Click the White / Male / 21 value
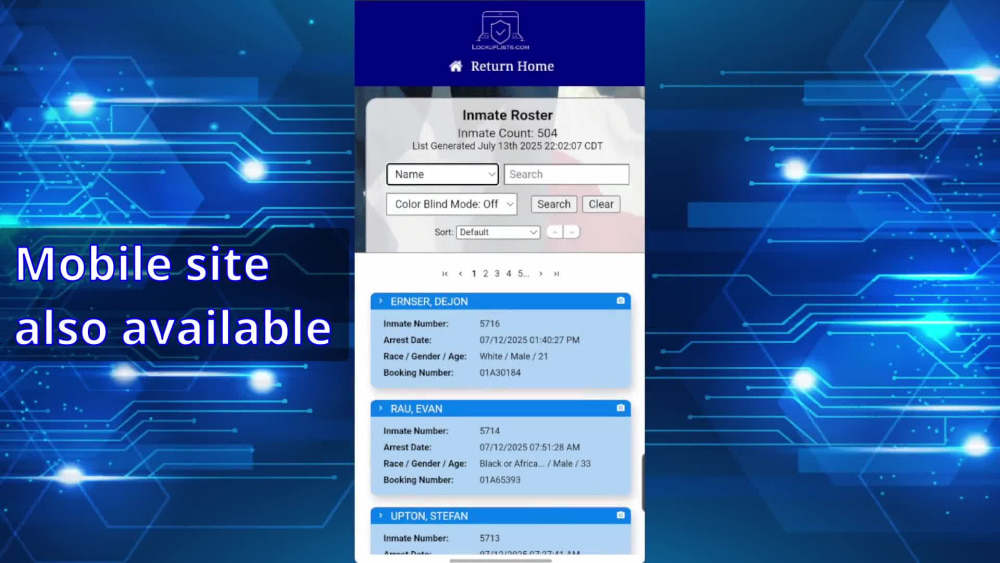The width and height of the screenshot is (1000, 563). click(x=513, y=356)
